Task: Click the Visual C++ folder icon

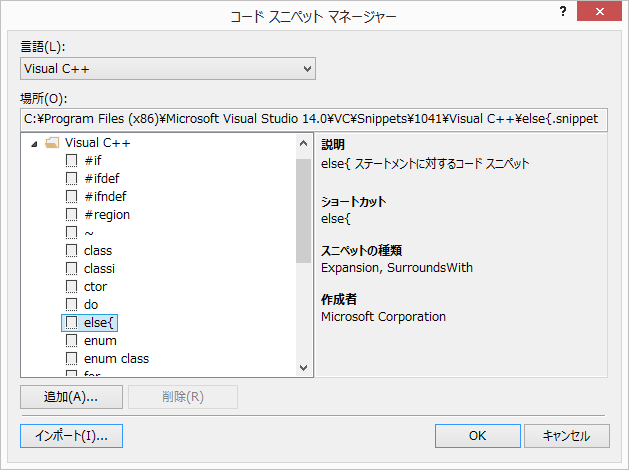Action: click(x=52, y=143)
